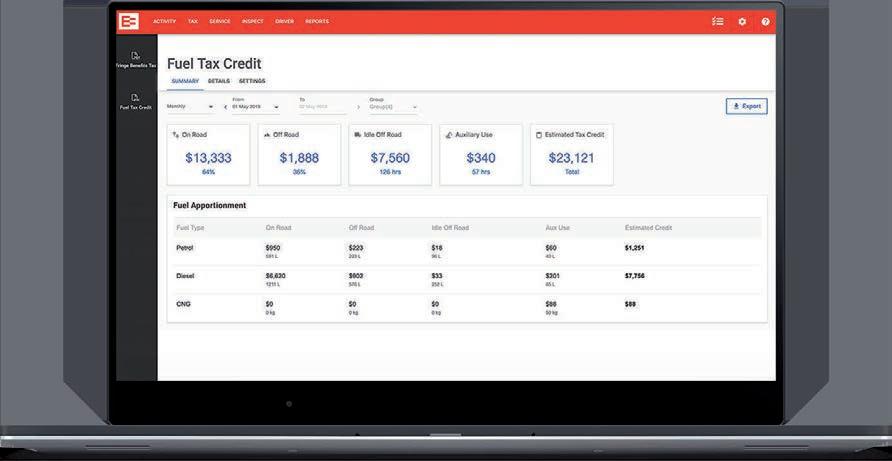The height and width of the screenshot is (461, 892).
Task: Open the settings gear icon
Action: pos(742,22)
